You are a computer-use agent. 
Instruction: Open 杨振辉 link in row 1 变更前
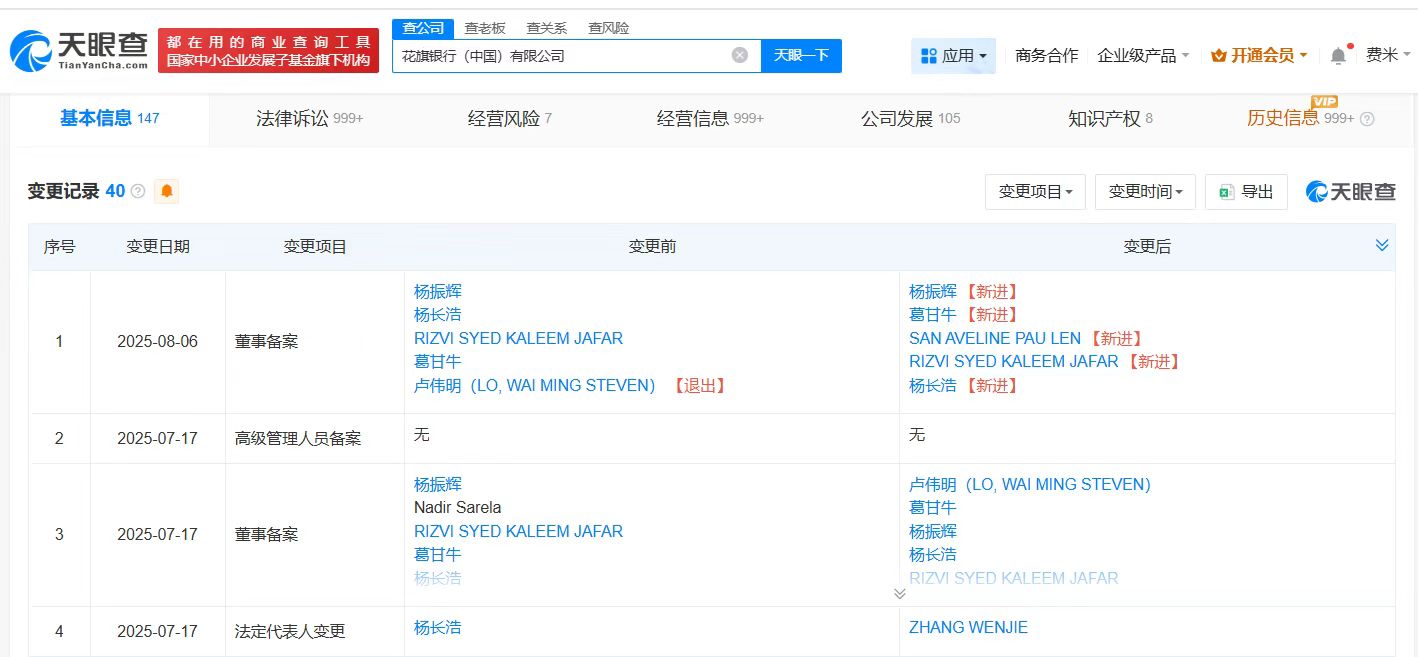pyautogui.click(x=438, y=292)
